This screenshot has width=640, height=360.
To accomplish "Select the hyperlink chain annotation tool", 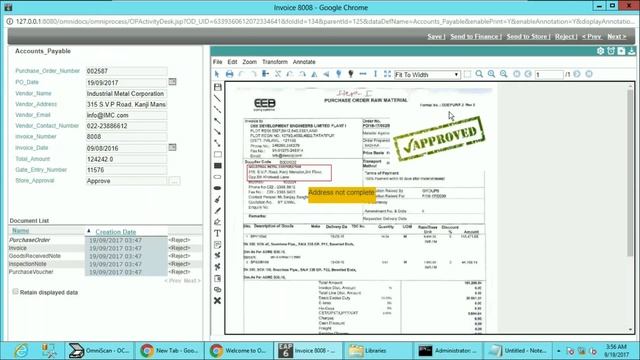I will pyautogui.click(x=218, y=289).
